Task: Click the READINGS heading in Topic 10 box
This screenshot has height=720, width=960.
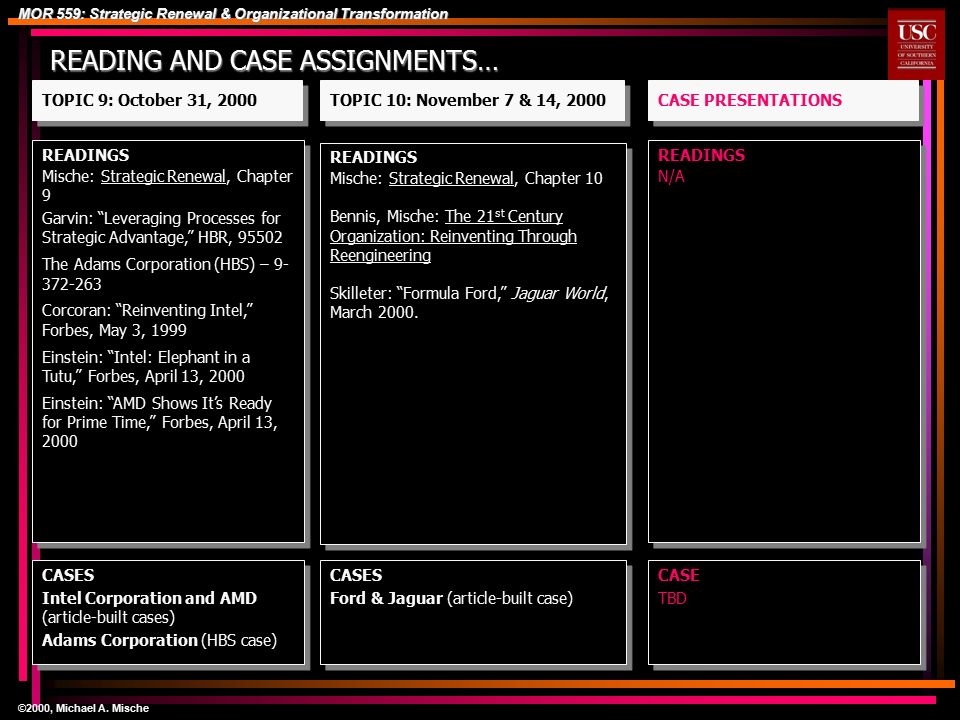Action: [x=373, y=157]
